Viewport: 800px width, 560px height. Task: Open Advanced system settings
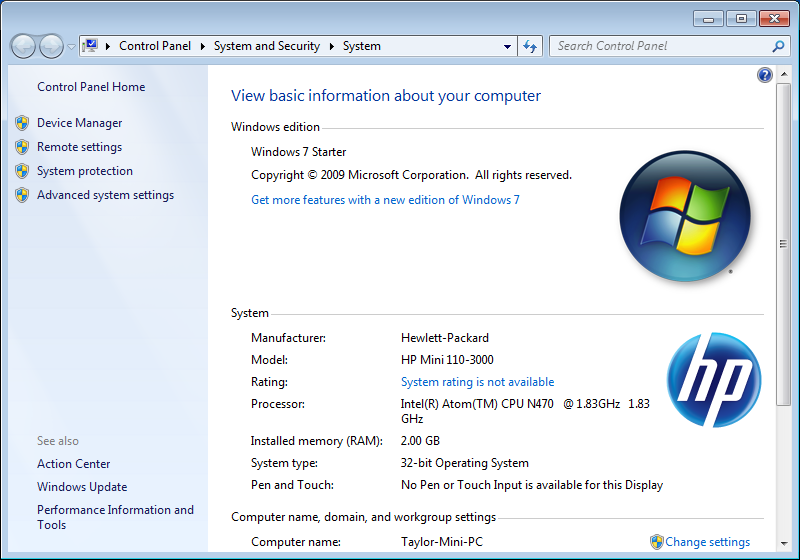pyautogui.click(x=105, y=195)
